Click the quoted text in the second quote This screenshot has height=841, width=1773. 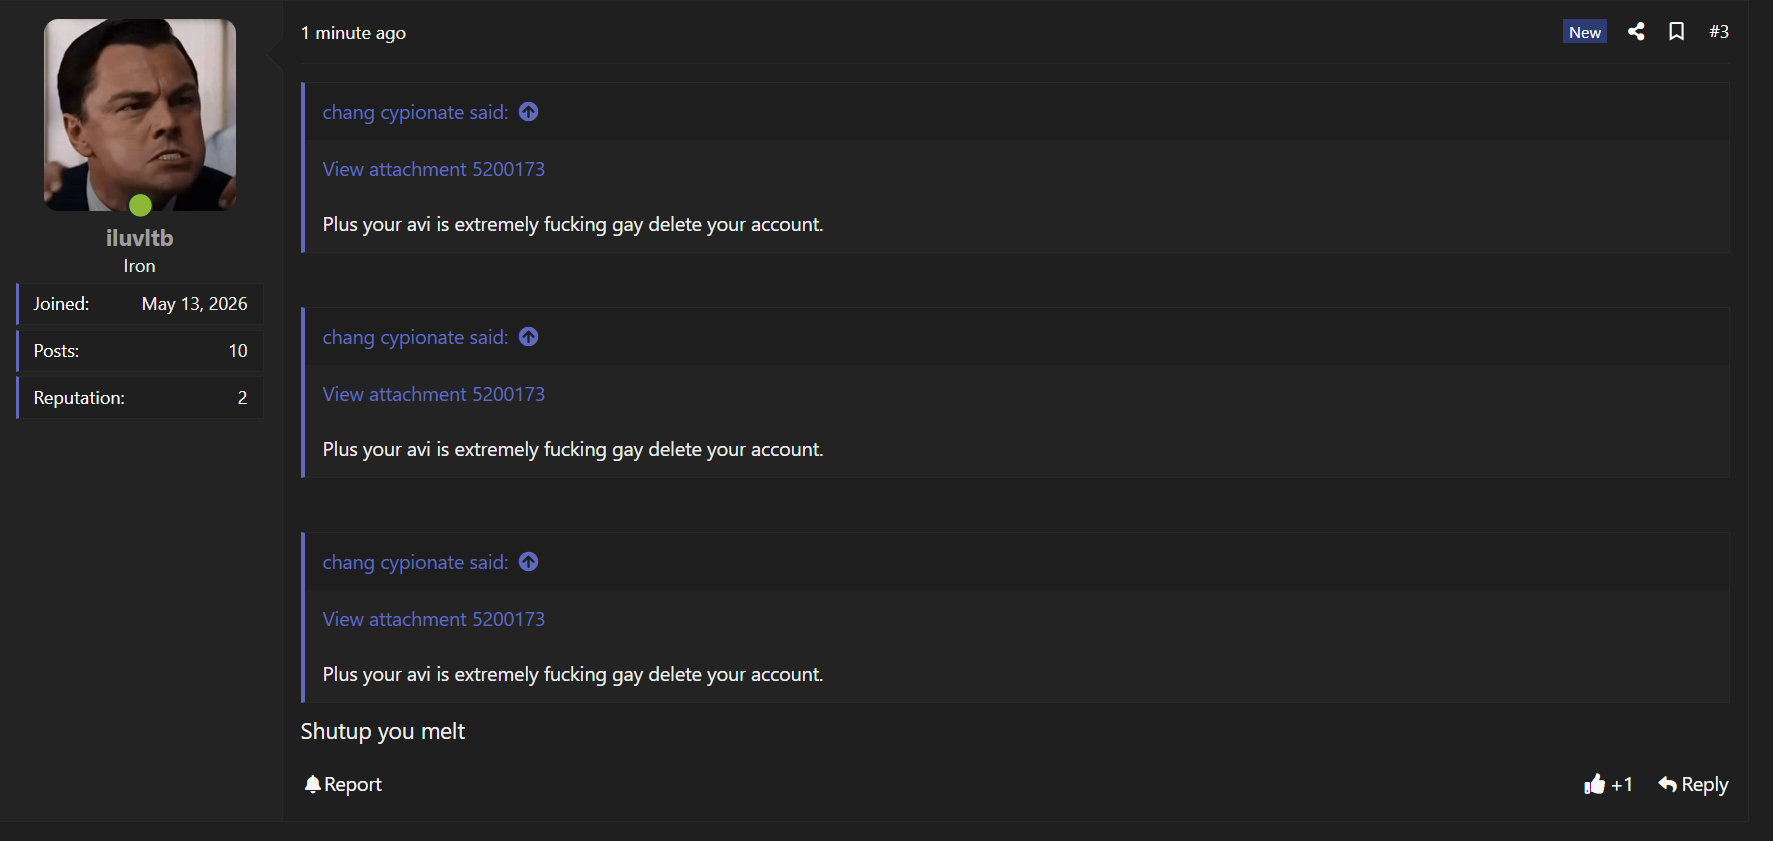click(573, 450)
